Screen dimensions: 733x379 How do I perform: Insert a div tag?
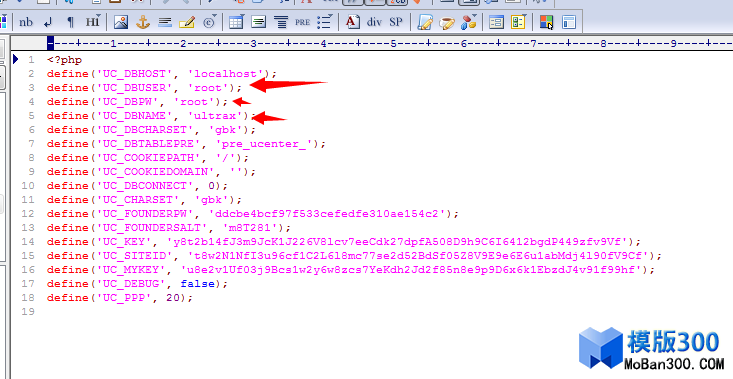pyautogui.click(x=374, y=22)
